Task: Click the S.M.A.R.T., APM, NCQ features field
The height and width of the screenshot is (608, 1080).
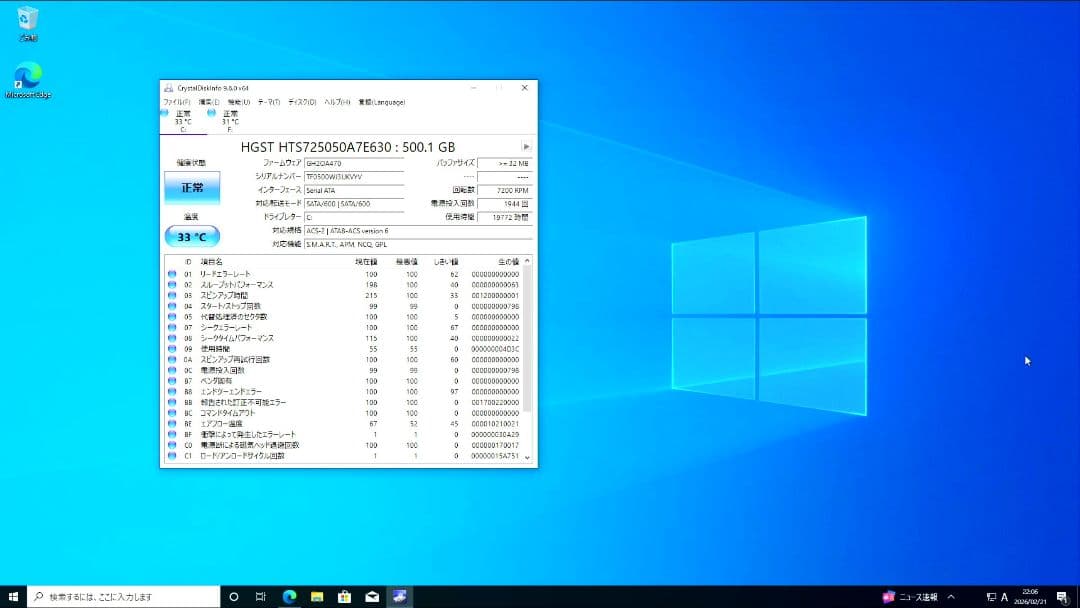Action: [x=418, y=244]
